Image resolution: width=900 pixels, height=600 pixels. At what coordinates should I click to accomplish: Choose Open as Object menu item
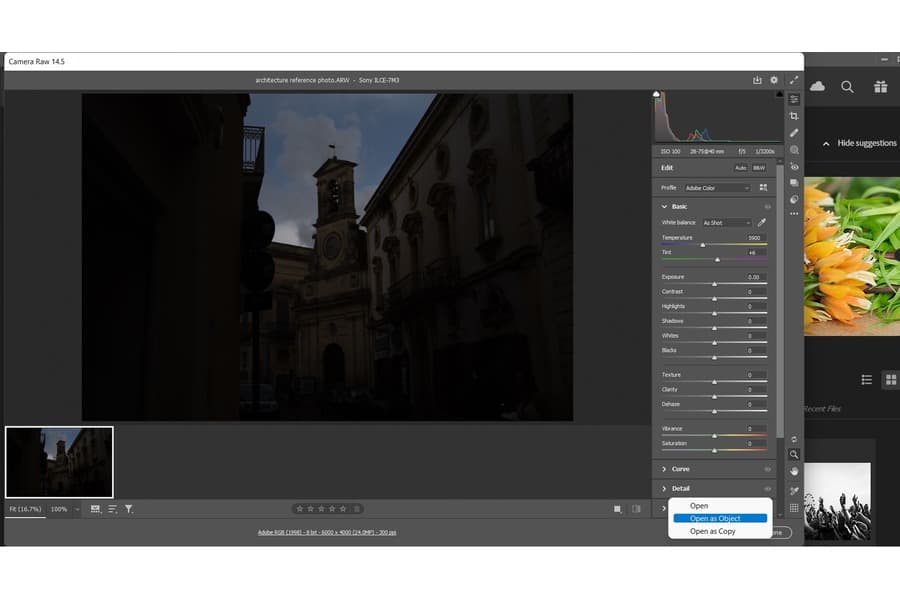(x=720, y=518)
